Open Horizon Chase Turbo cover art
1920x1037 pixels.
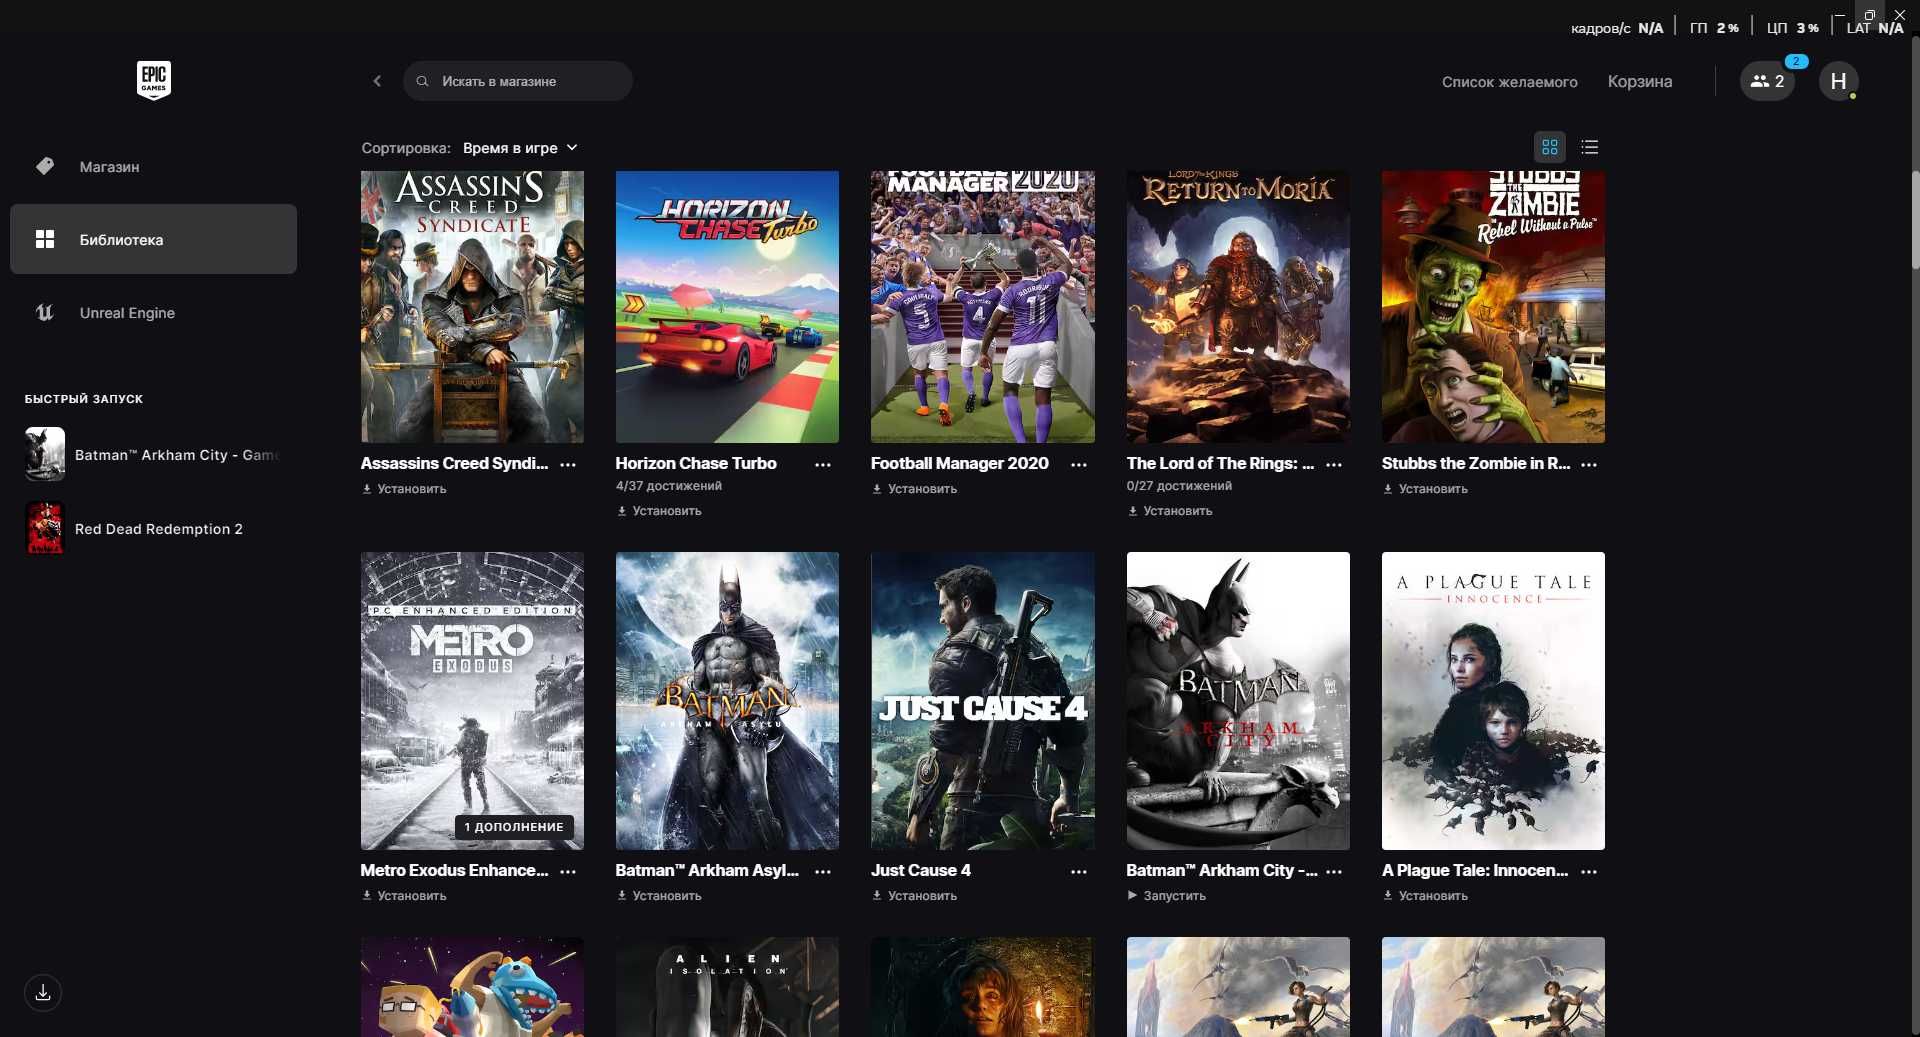click(727, 307)
